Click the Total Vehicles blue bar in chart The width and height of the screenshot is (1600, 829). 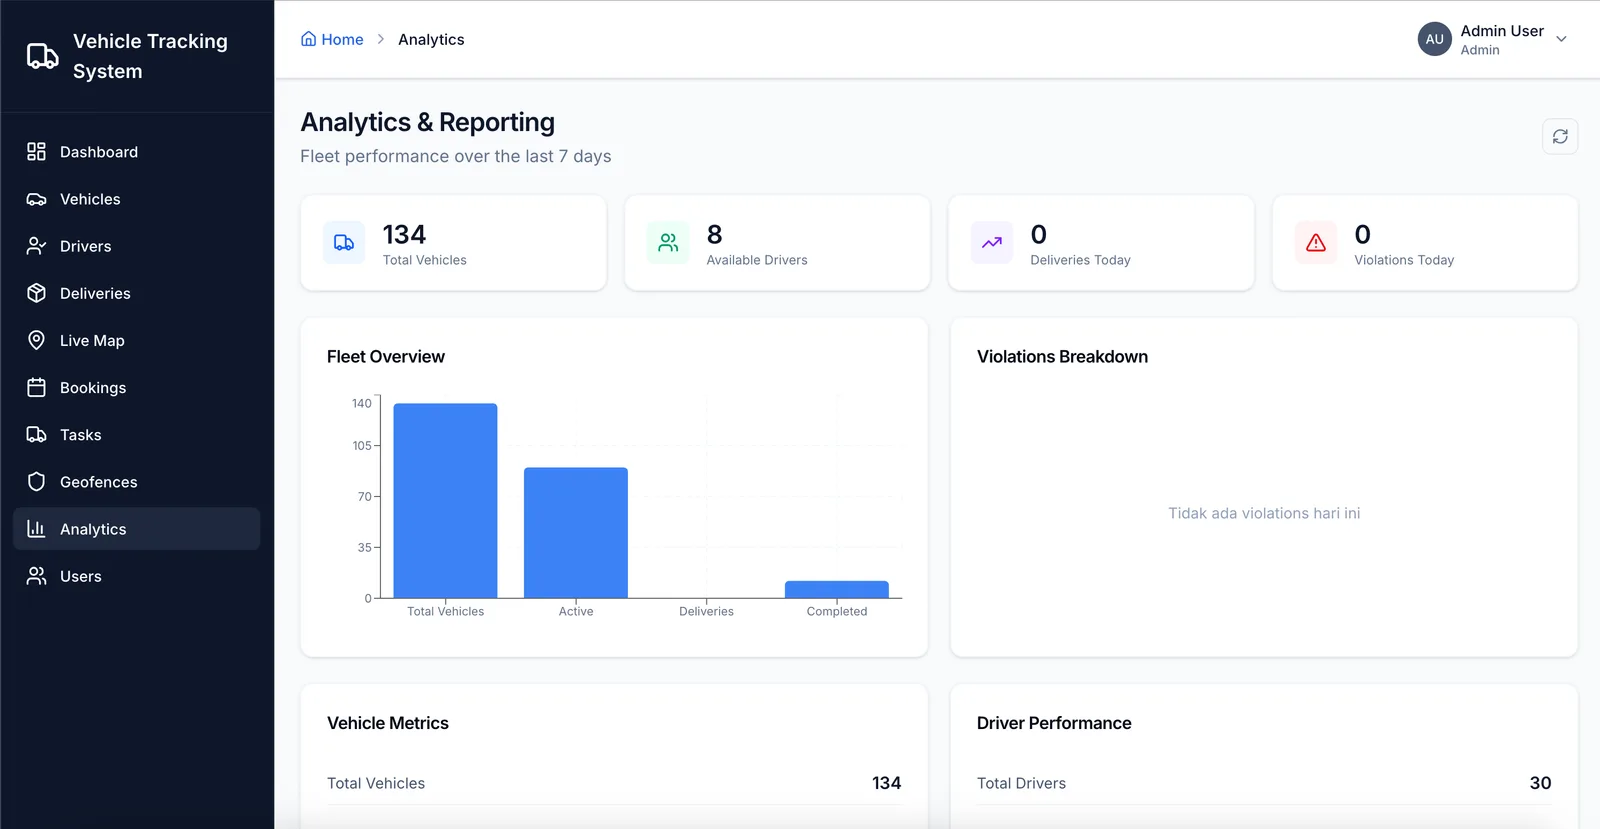tap(445, 501)
